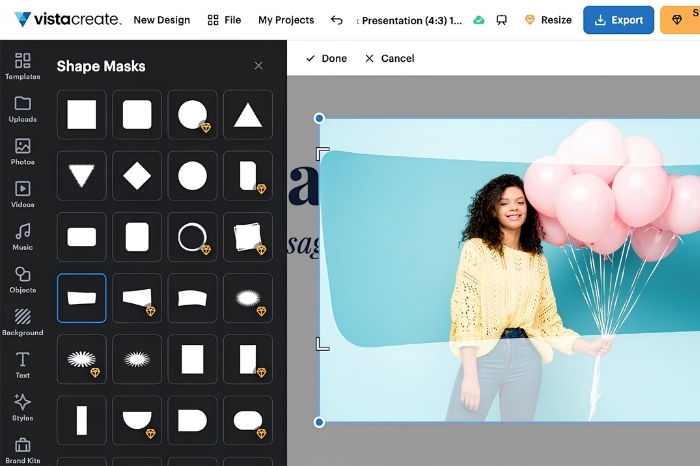Viewport: 700px width, 466px height.
Task: Open the Styles sidebar panel
Action: 22,408
